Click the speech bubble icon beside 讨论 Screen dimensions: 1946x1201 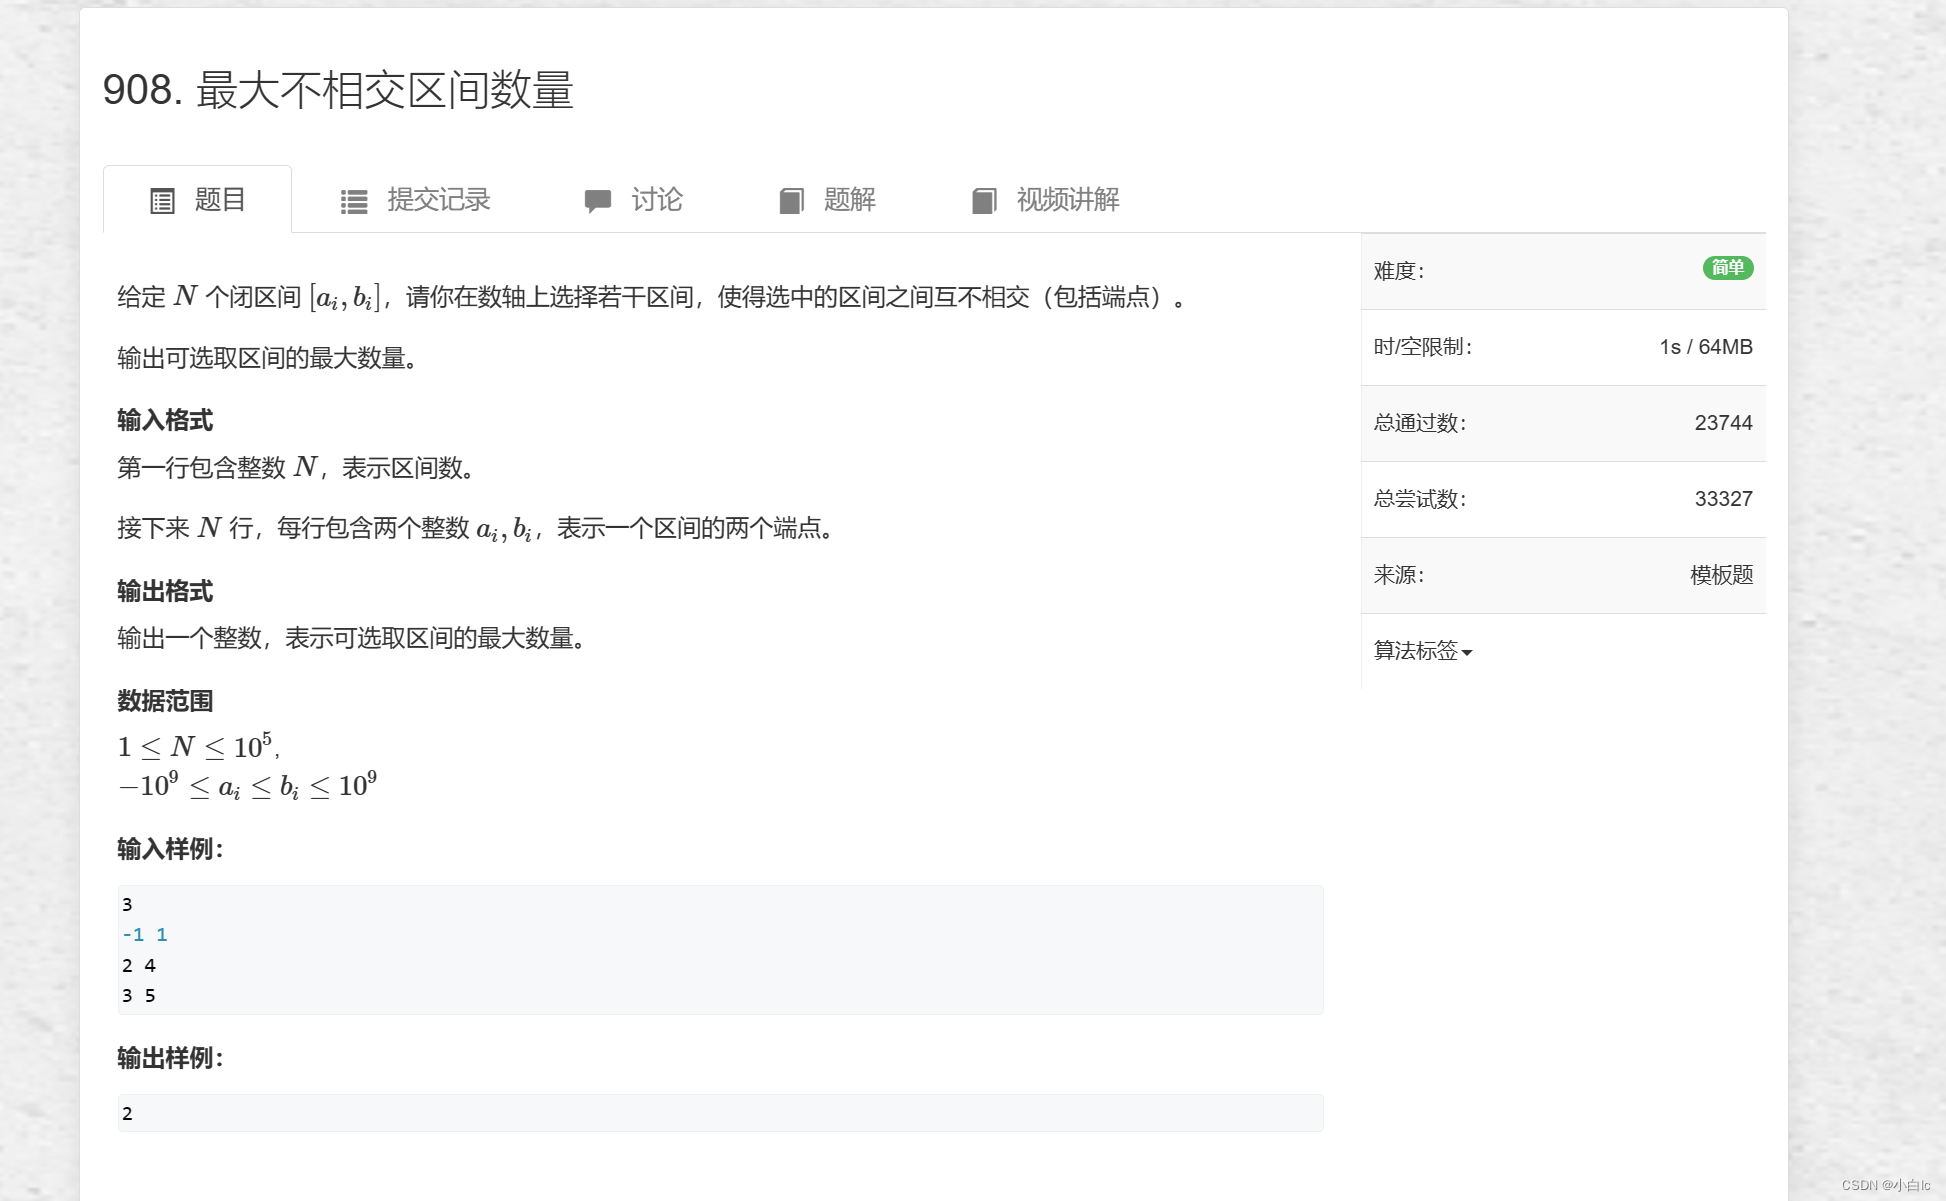[599, 200]
